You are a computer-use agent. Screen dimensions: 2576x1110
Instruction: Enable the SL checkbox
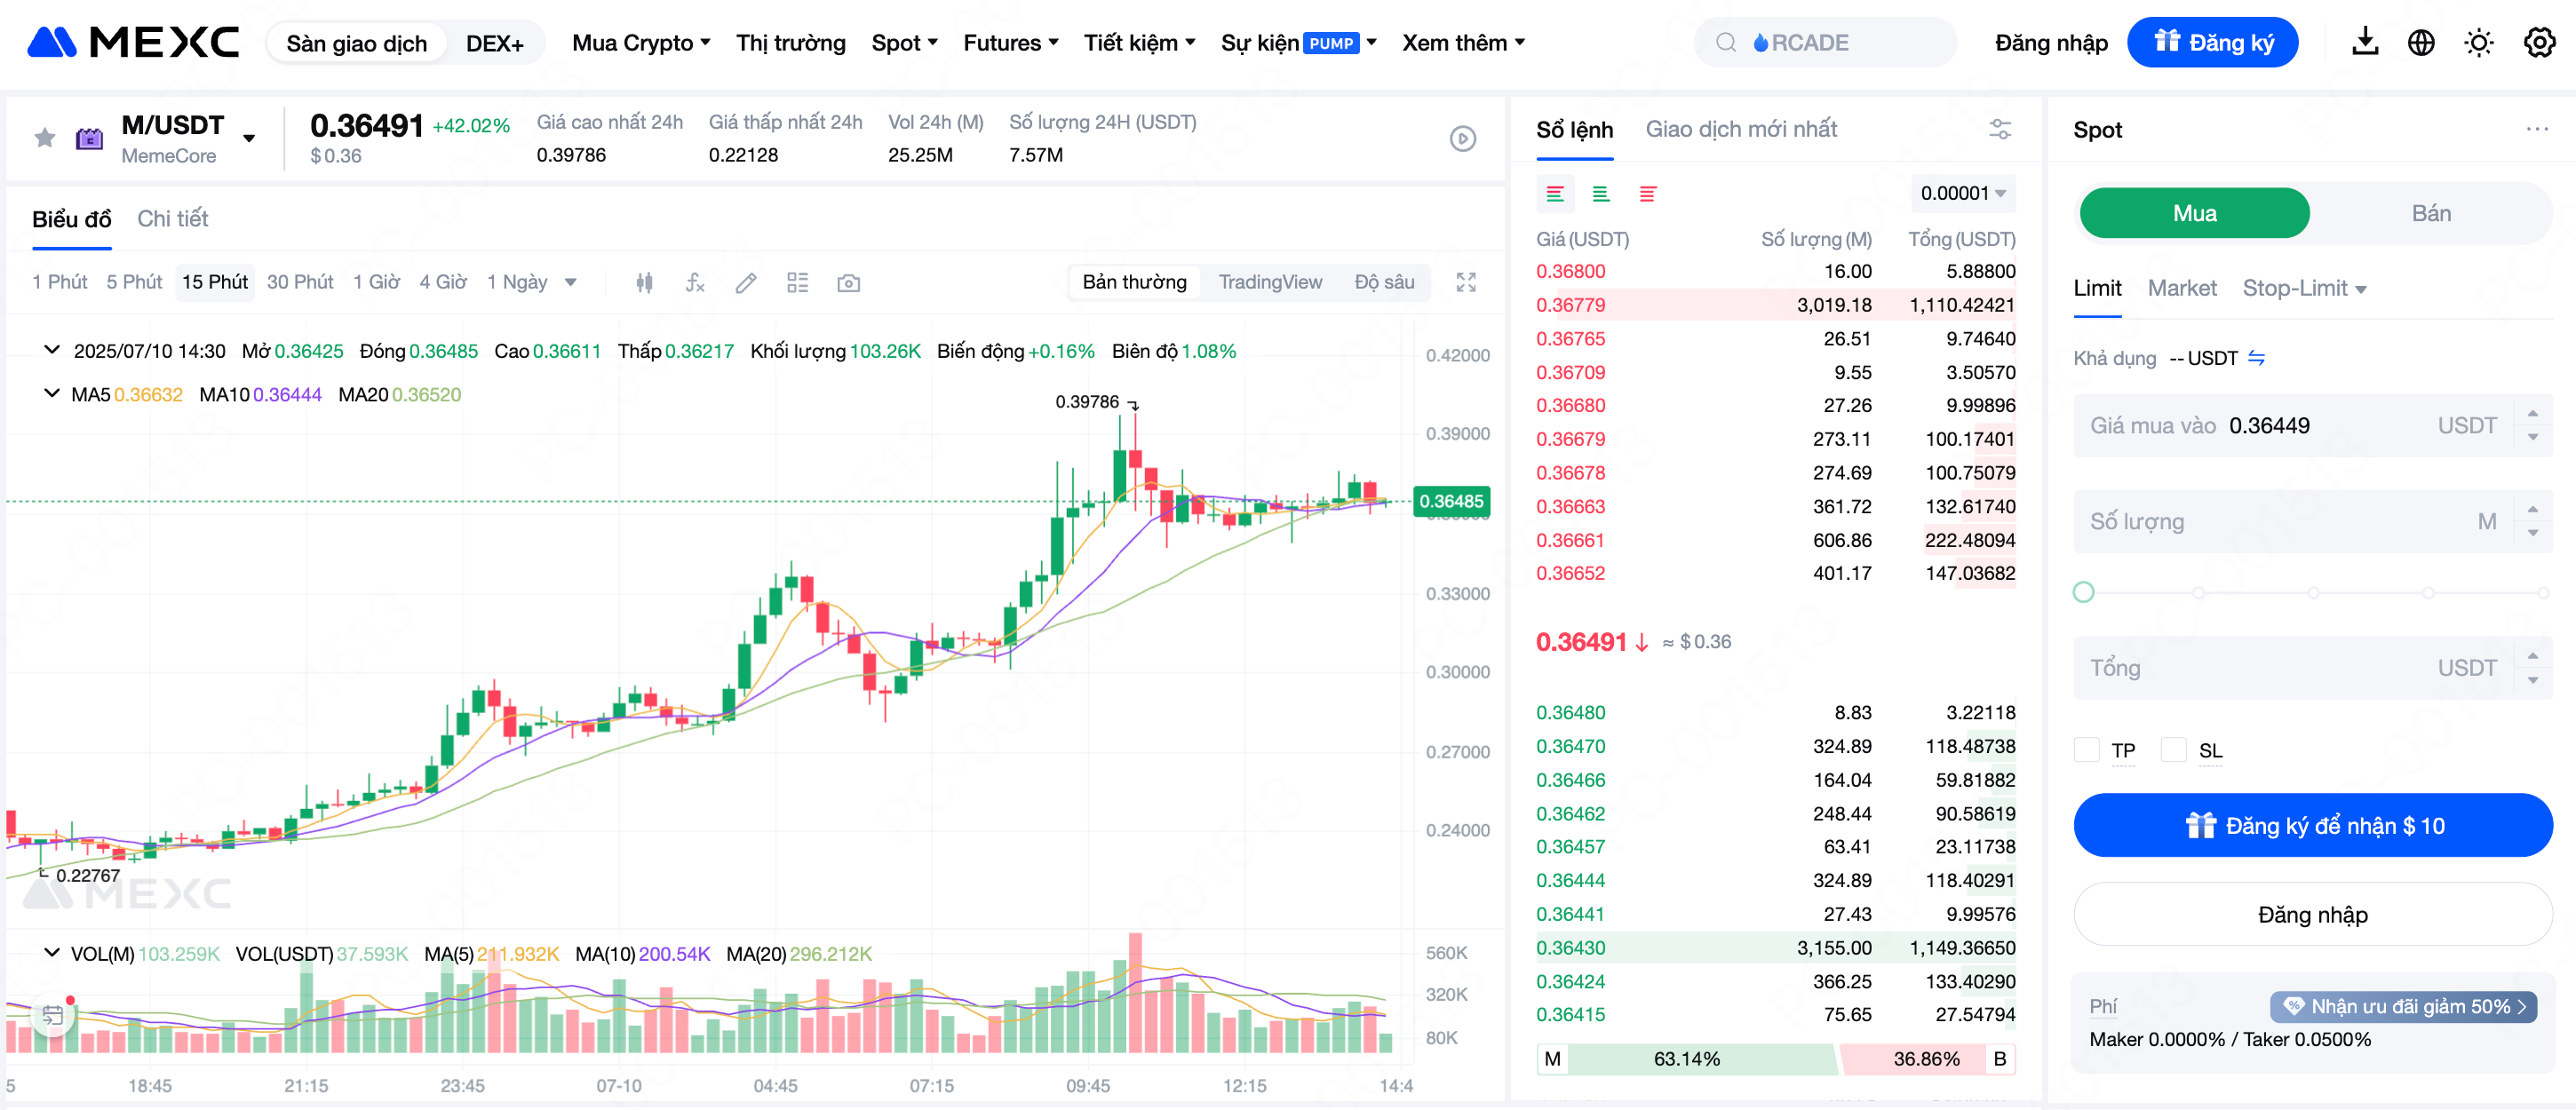pyautogui.click(x=2173, y=750)
